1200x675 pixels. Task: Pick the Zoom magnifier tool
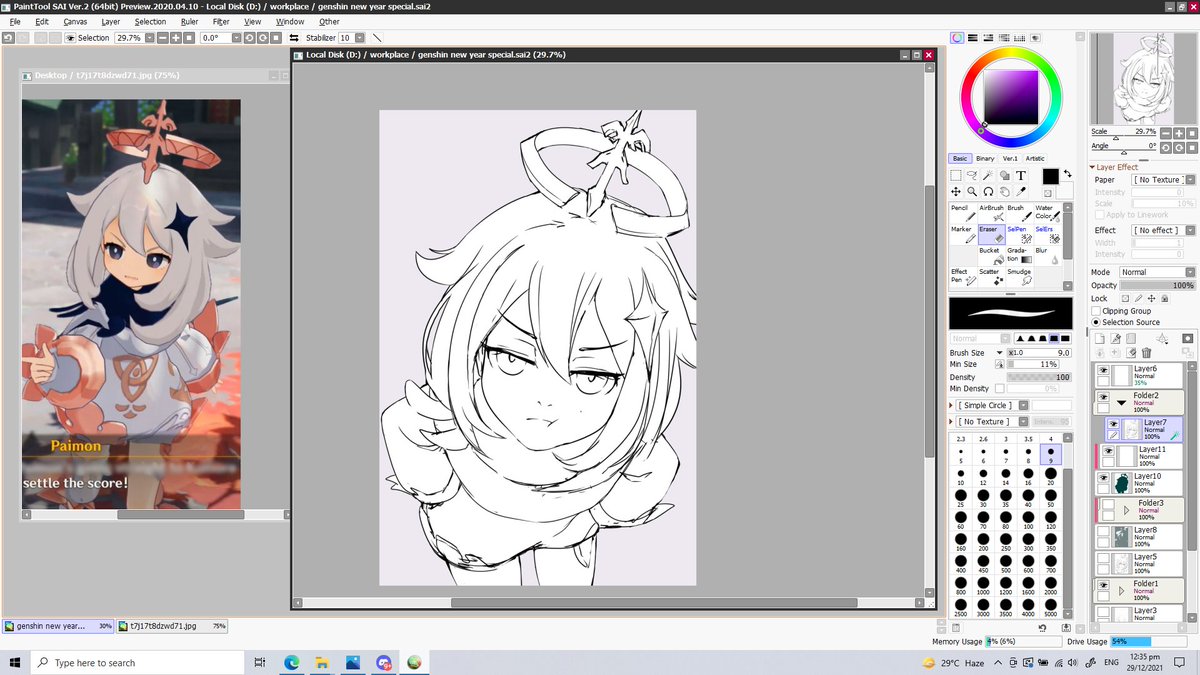coord(973,191)
